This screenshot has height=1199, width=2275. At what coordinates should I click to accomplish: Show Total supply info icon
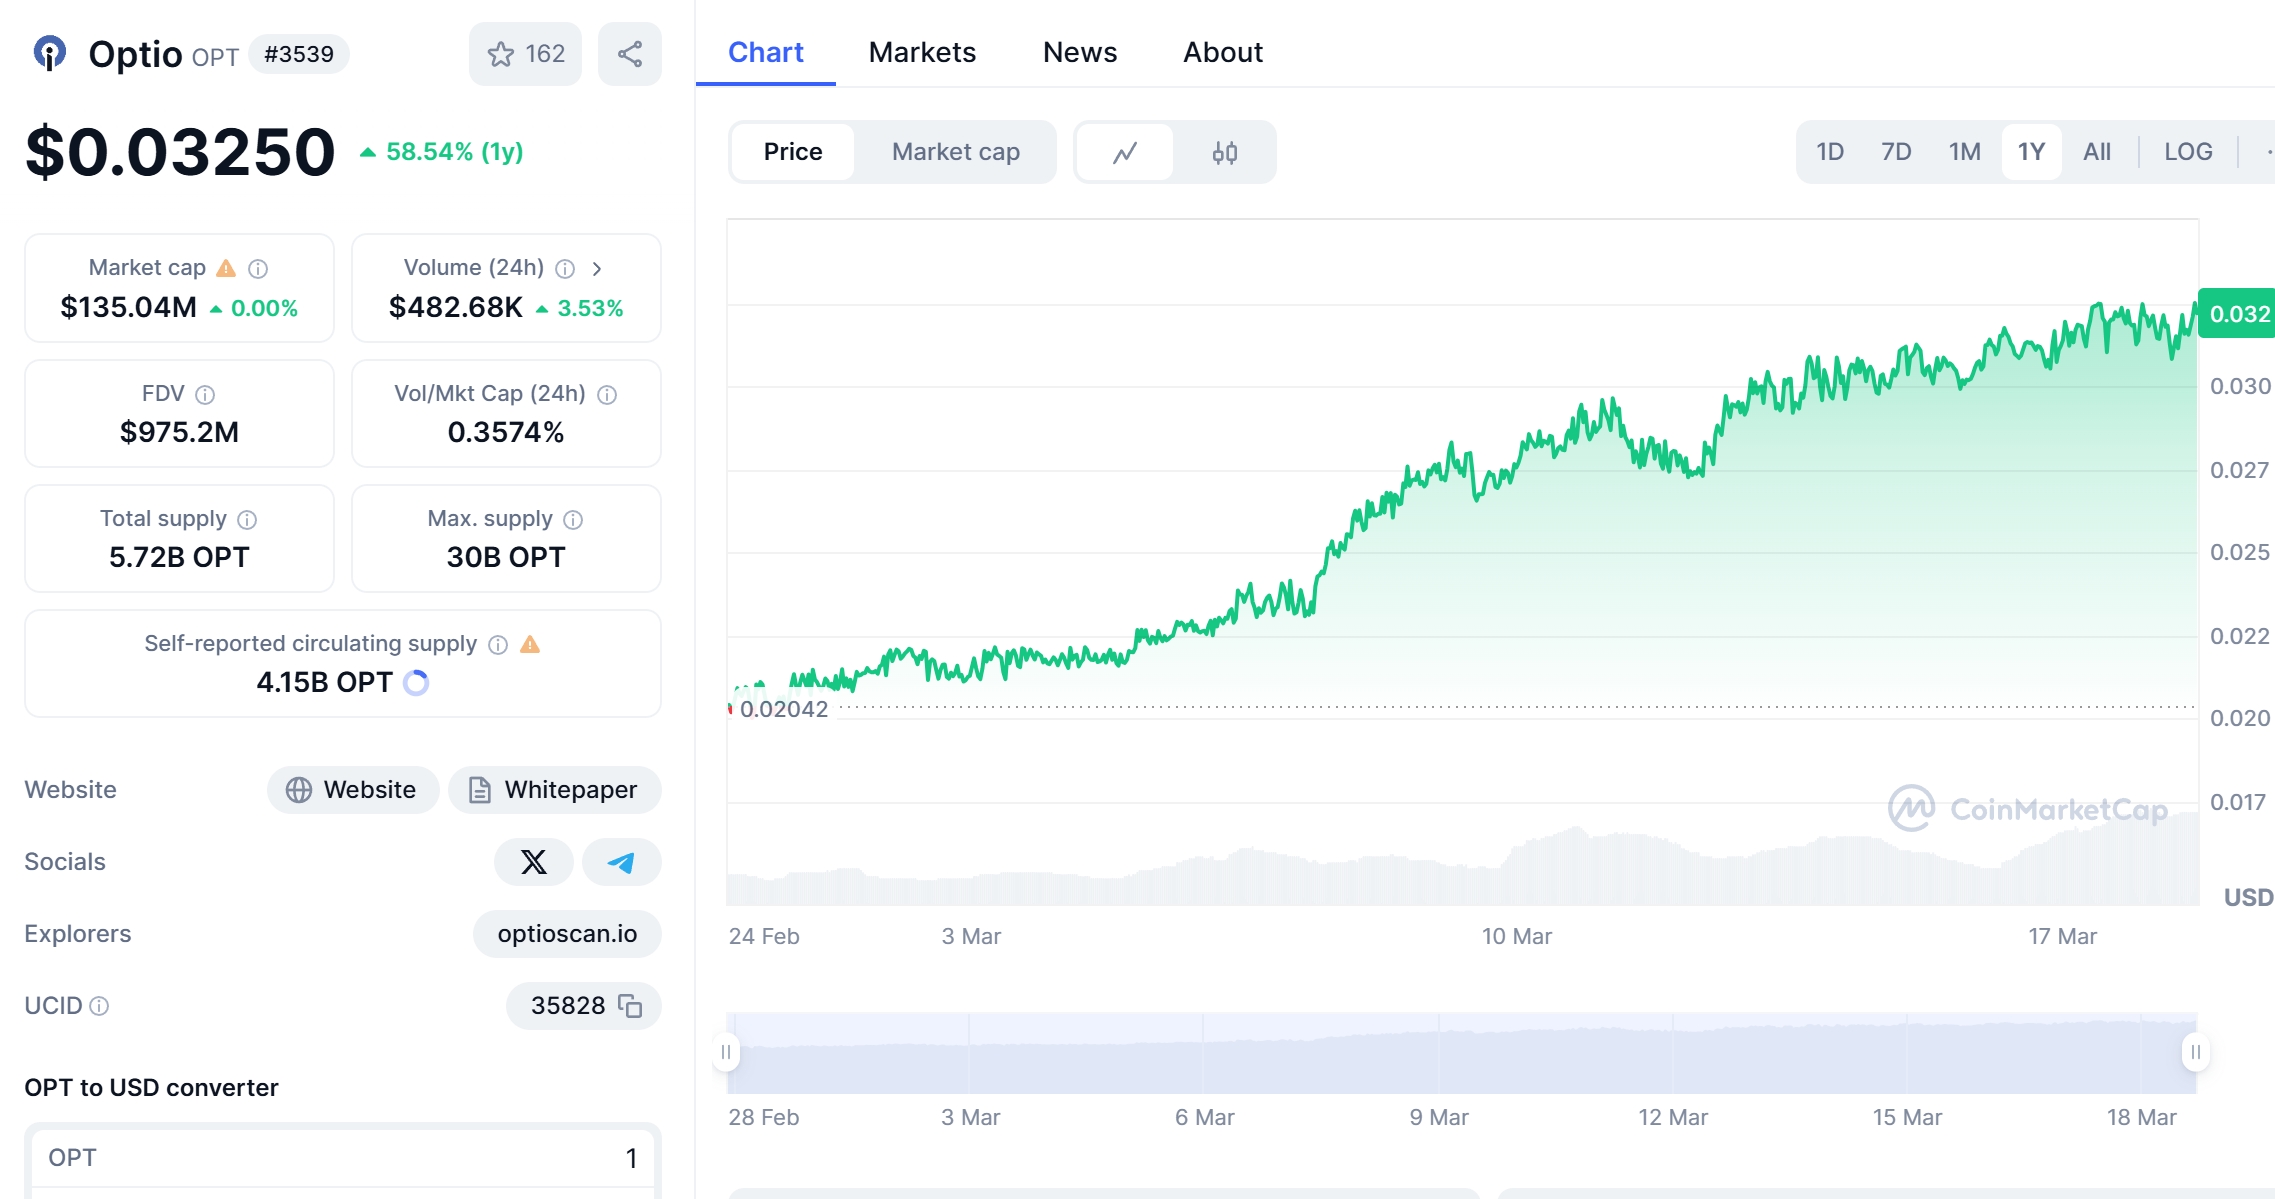click(247, 519)
